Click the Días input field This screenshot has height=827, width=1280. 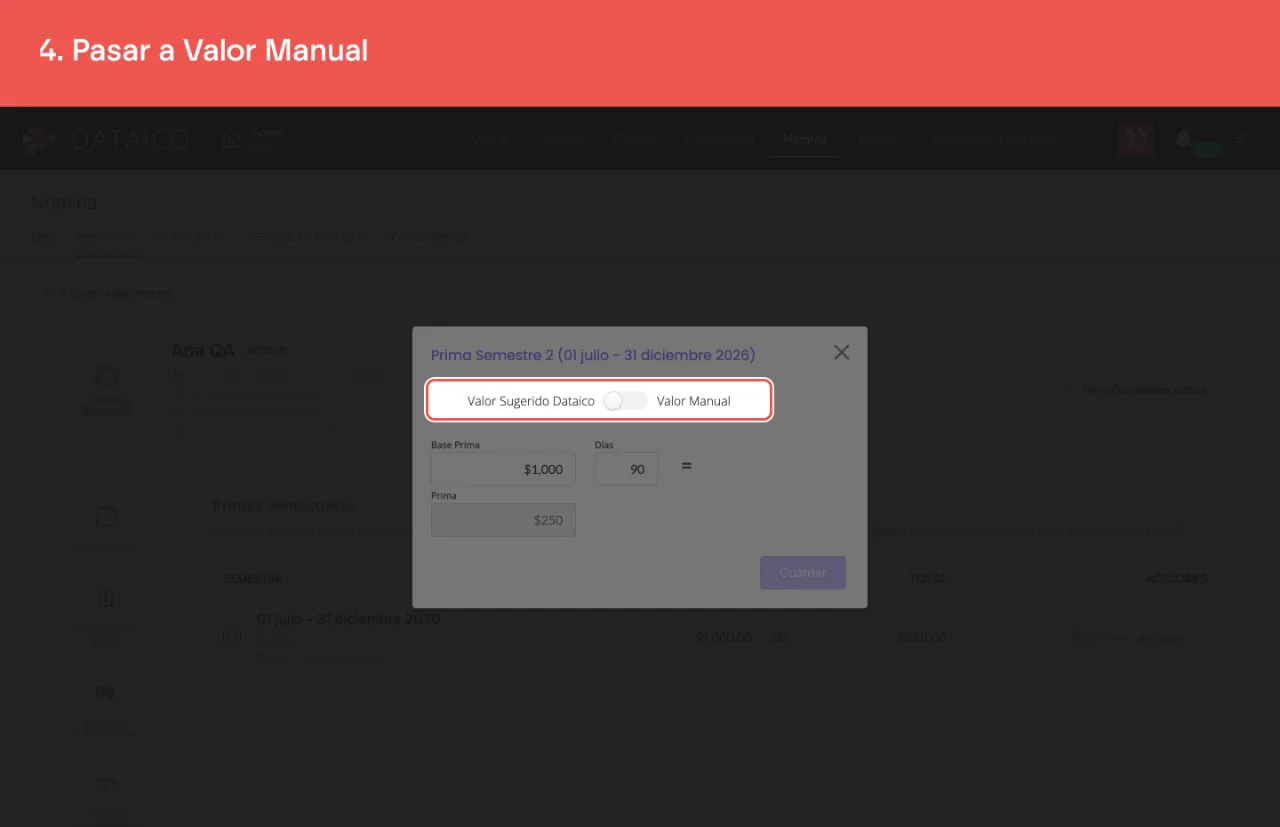(626, 469)
